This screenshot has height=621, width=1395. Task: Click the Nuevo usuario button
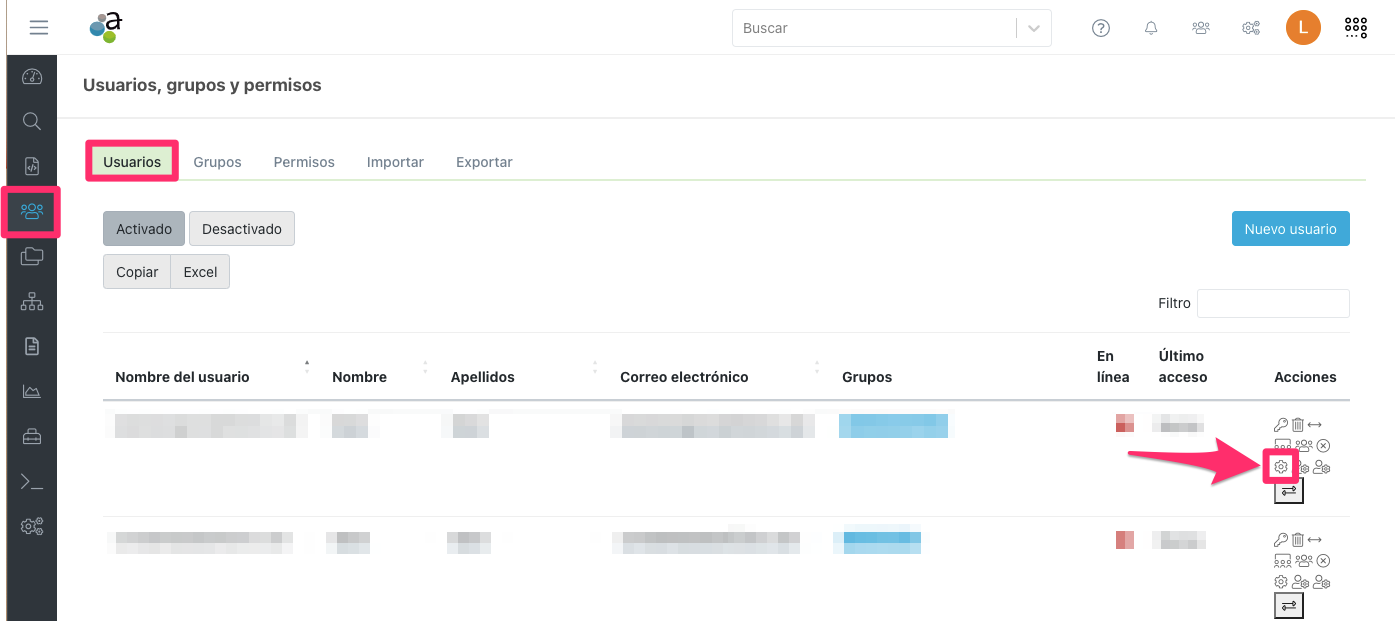point(1290,229)
